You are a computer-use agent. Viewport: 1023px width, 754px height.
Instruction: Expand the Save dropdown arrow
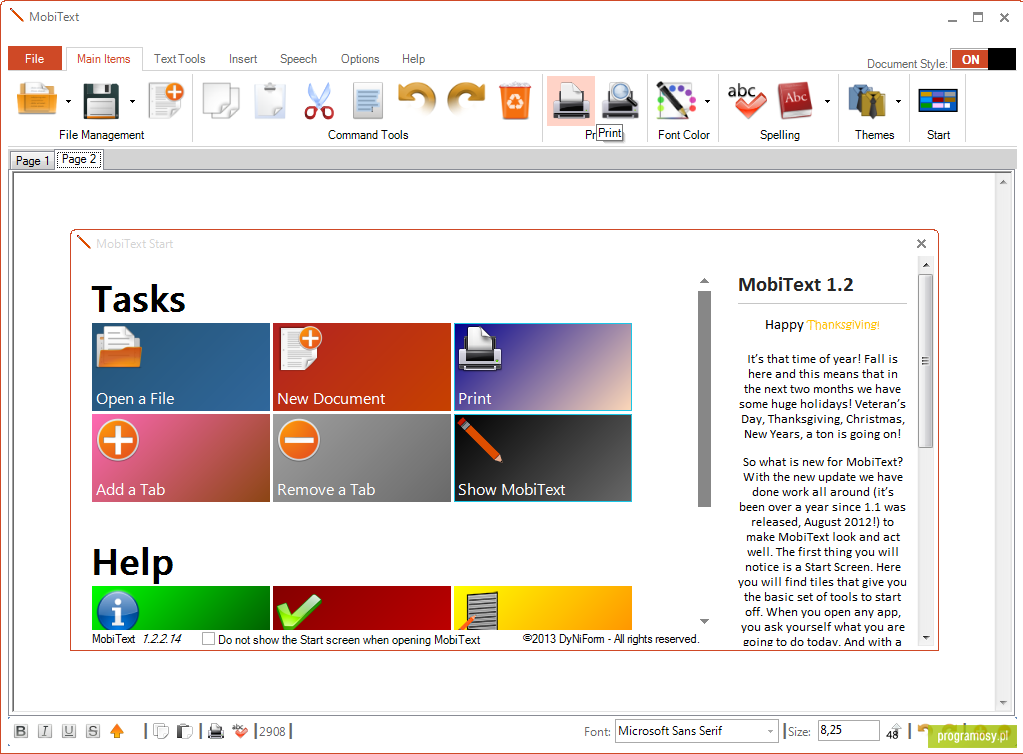(x=132, y=101)
